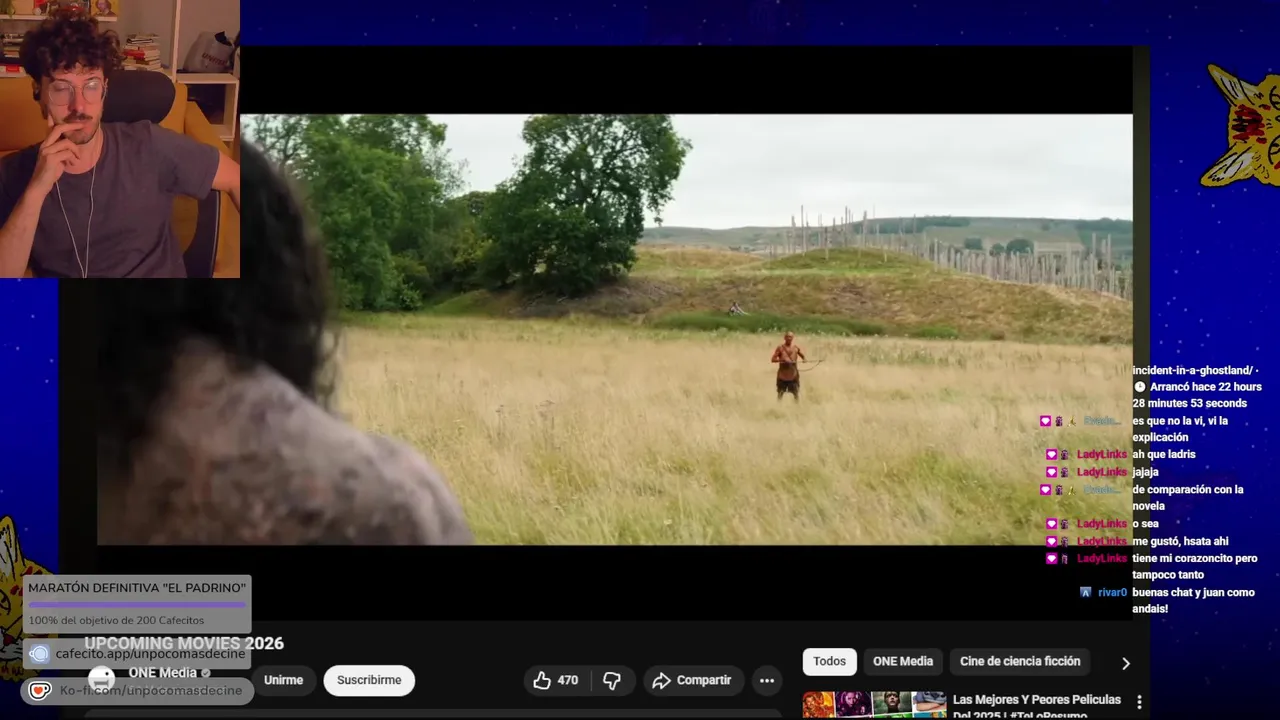The height and width of the screenshot is (720, 1280).
Task: Like the video with 470 likes
Action: 555,680
